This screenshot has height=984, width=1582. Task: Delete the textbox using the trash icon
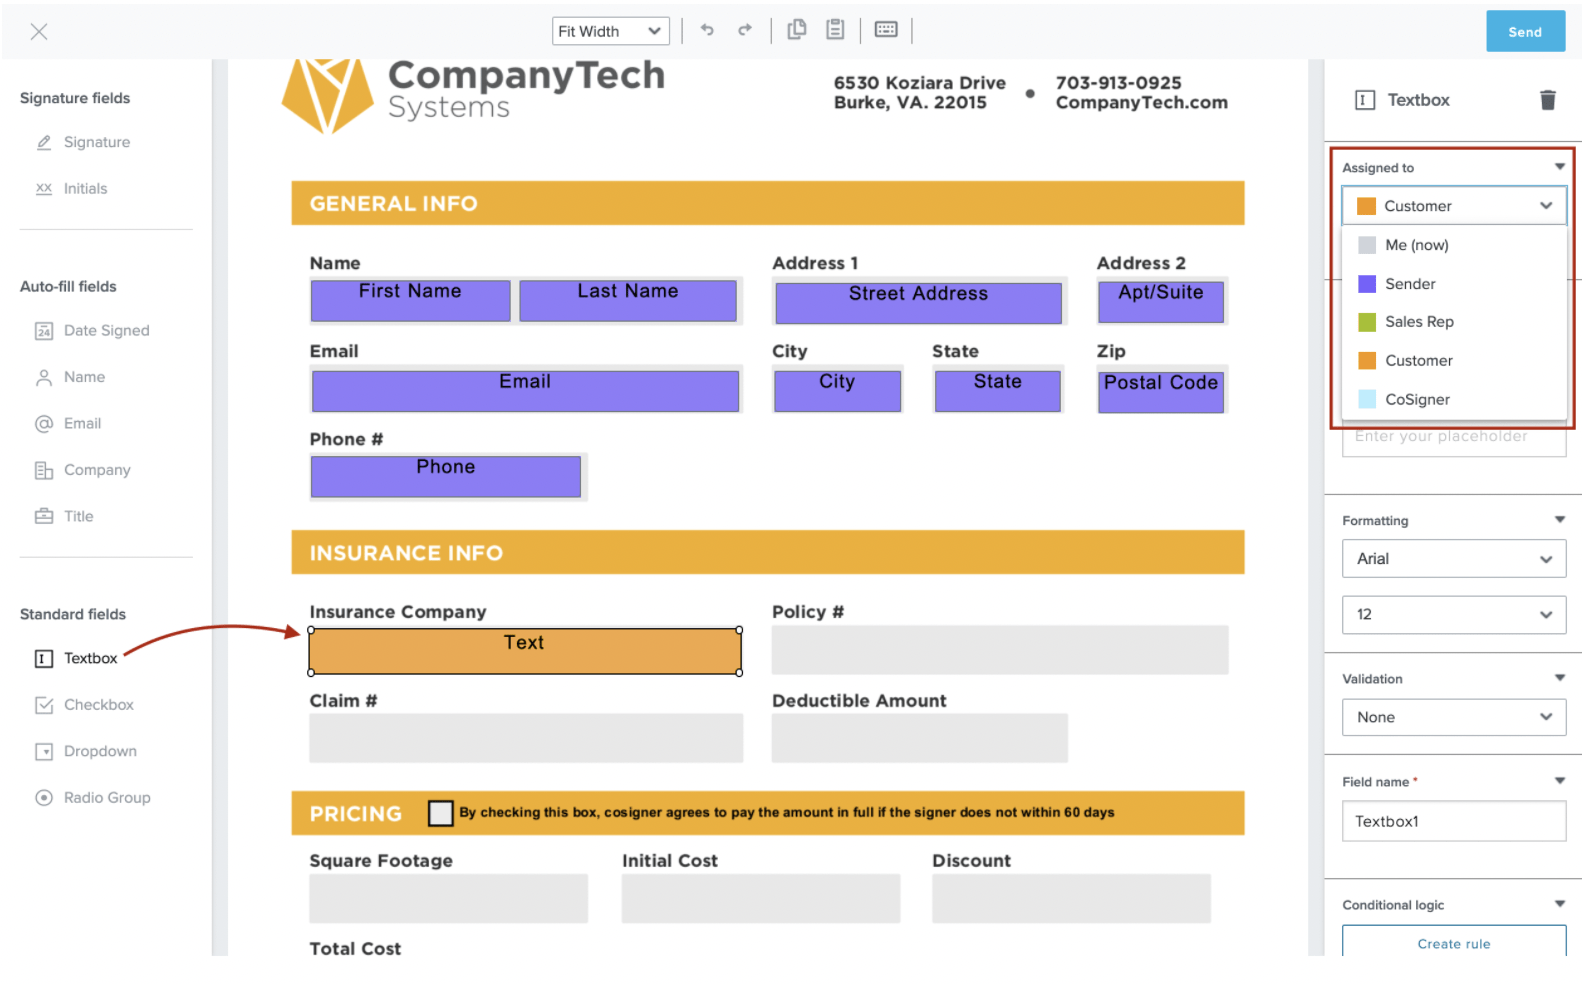(1548, 99)
